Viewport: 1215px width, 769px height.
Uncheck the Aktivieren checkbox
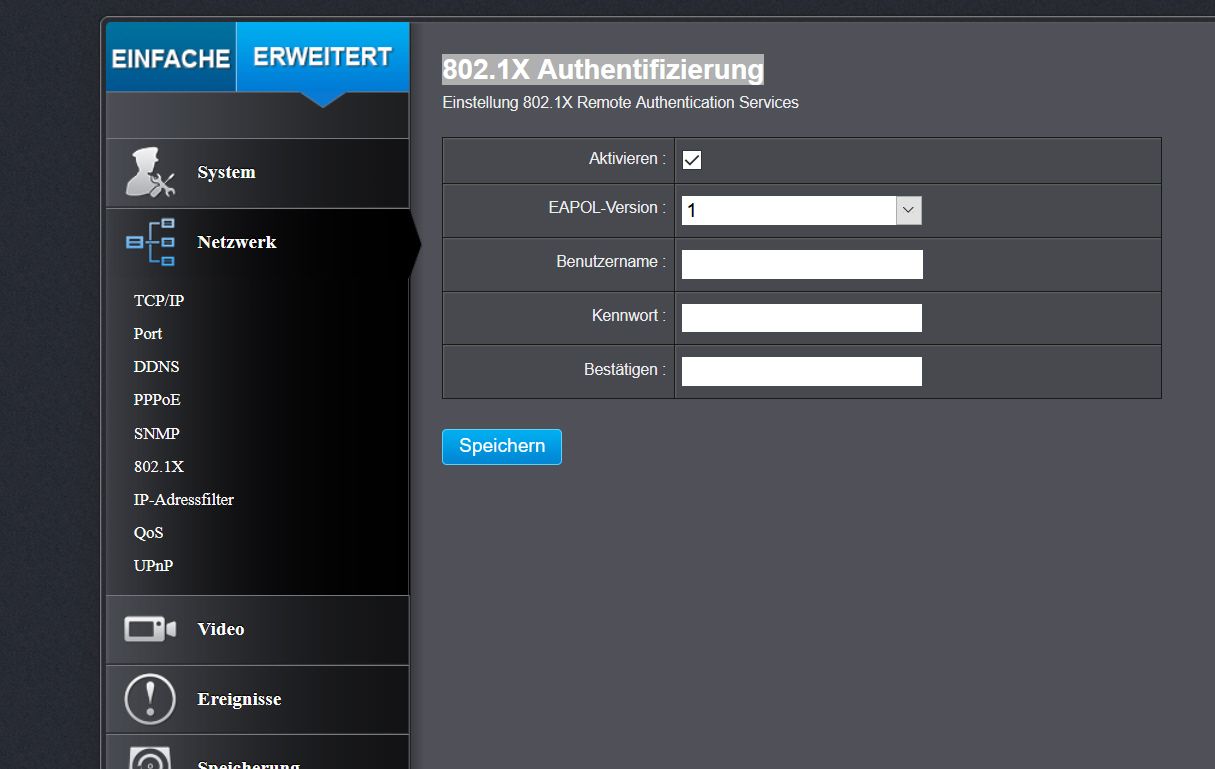pos(692,160)
